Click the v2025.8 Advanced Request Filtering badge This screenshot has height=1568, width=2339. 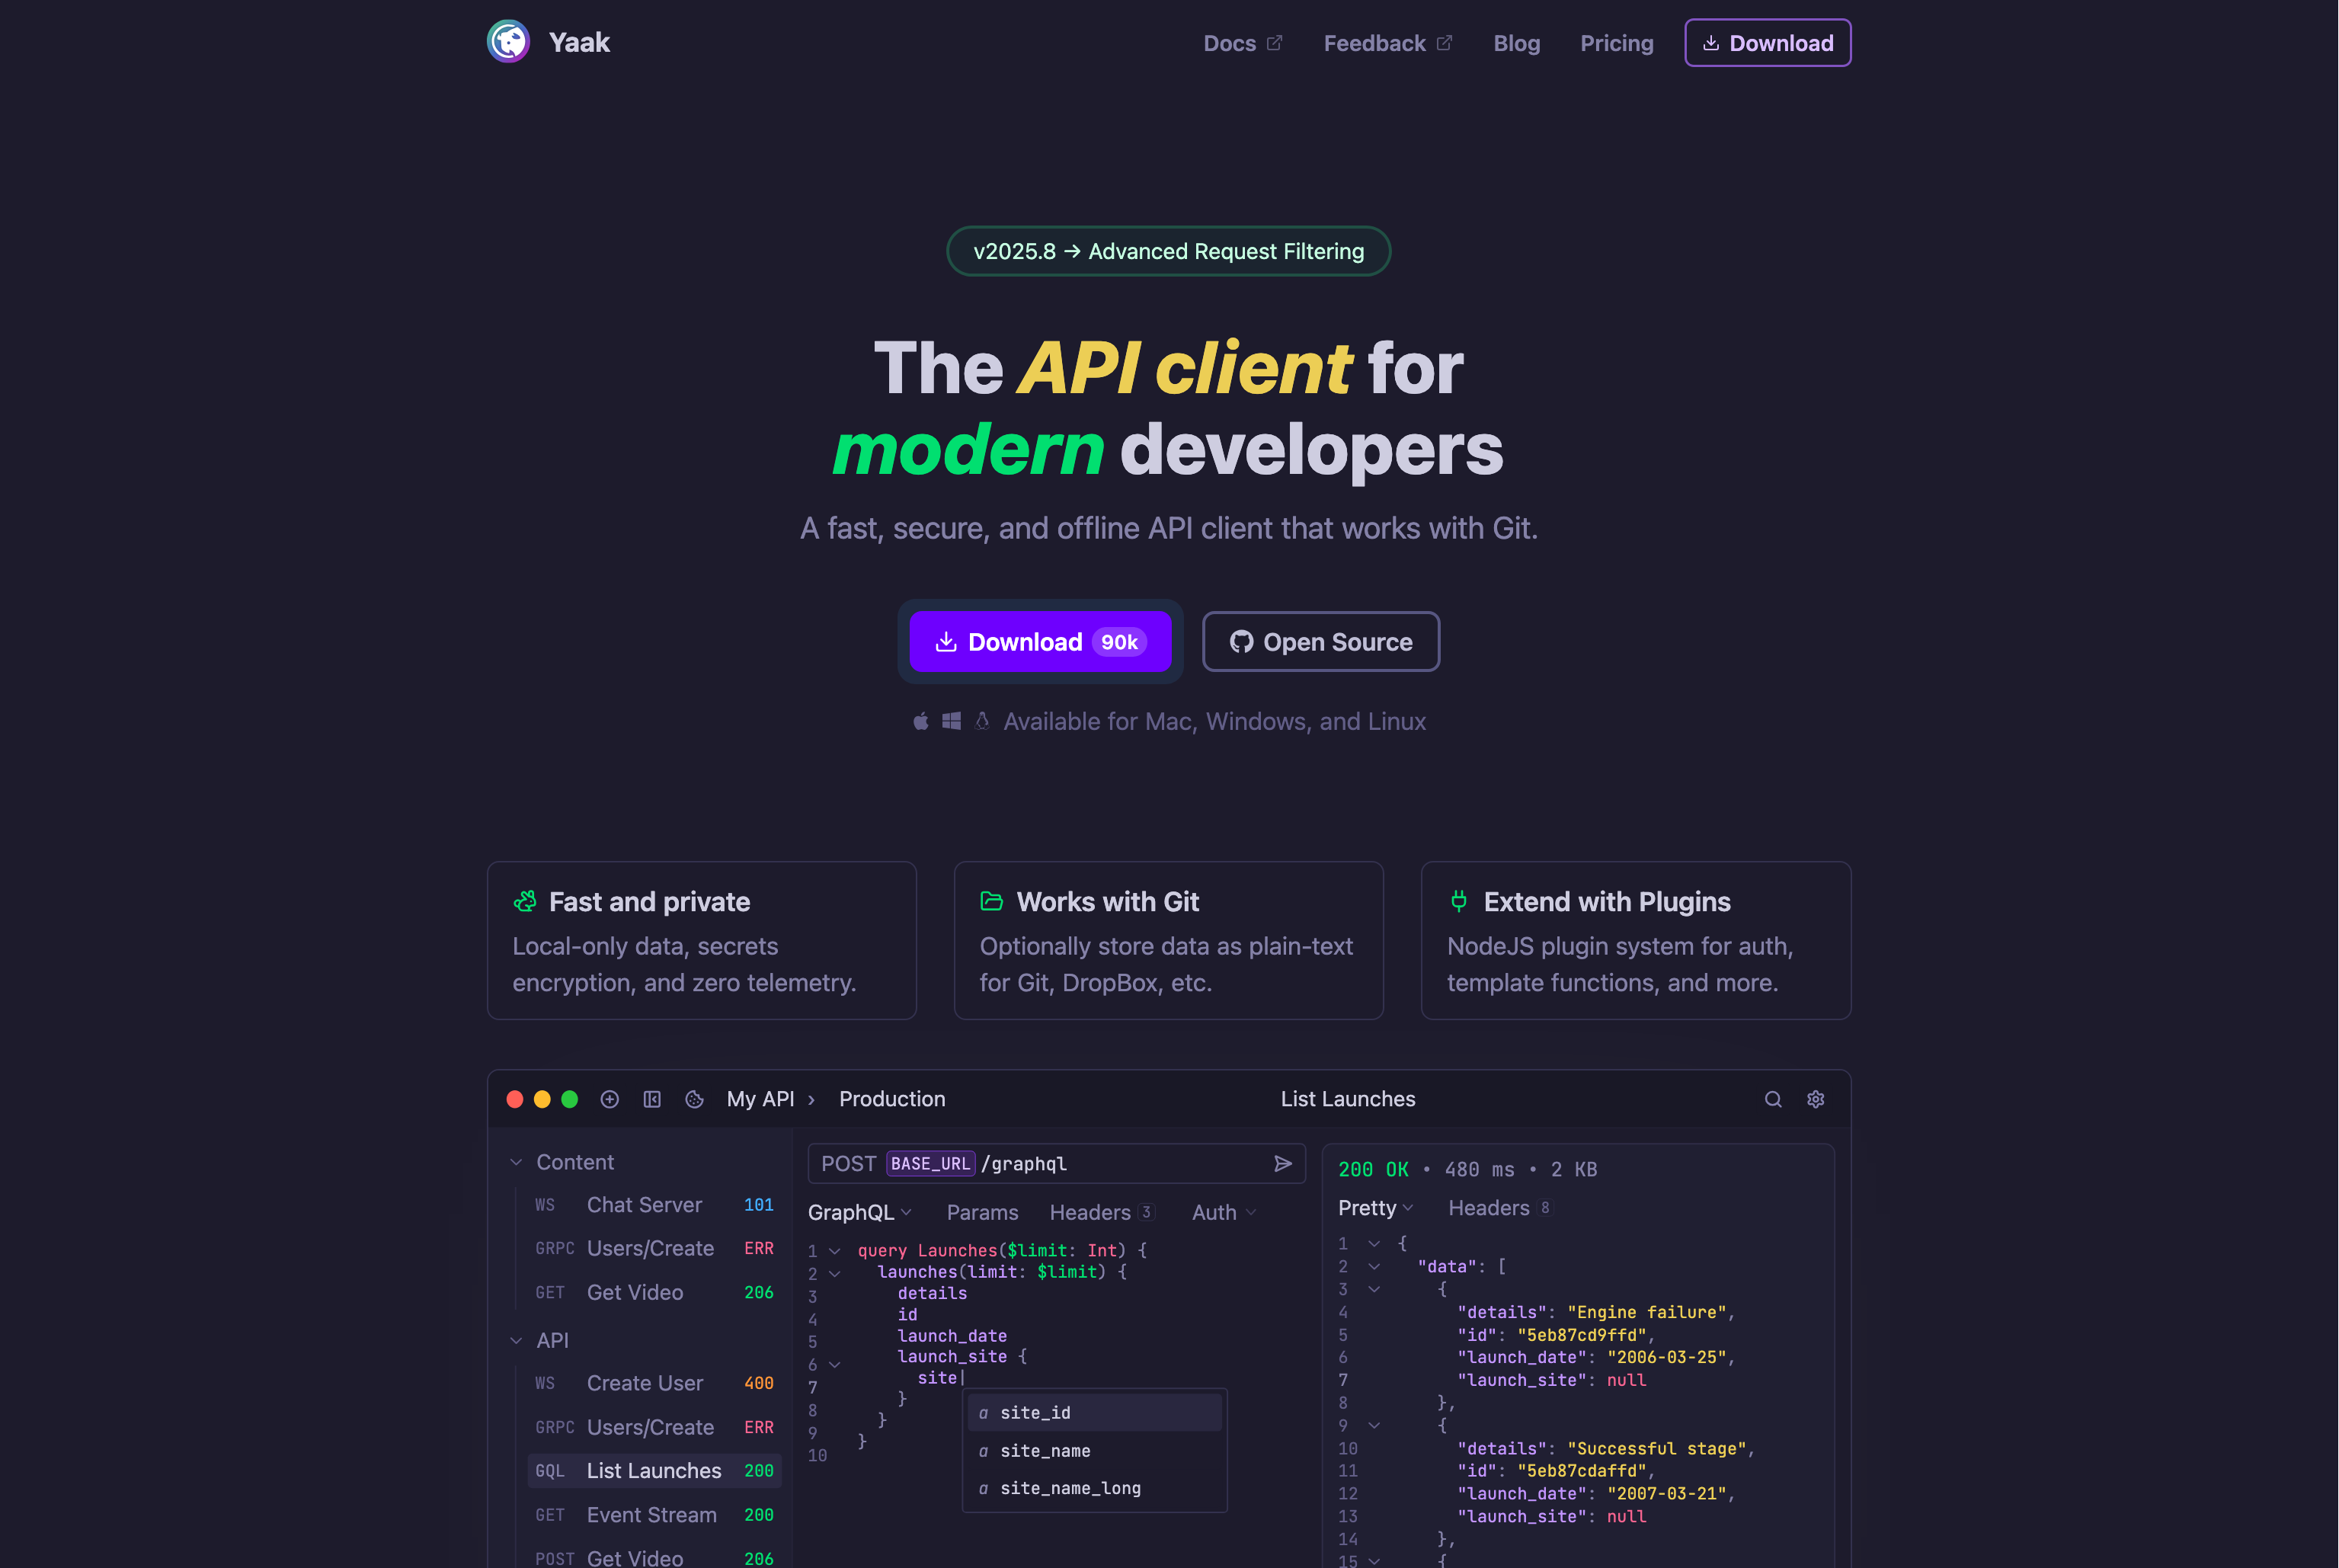[x=1168, y=251]
